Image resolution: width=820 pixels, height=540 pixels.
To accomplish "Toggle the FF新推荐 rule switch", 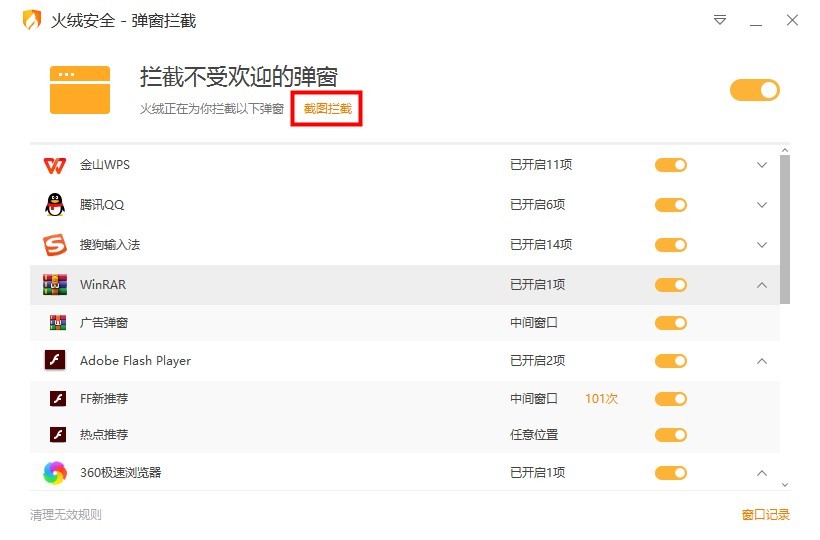I will tap(671, 399).
